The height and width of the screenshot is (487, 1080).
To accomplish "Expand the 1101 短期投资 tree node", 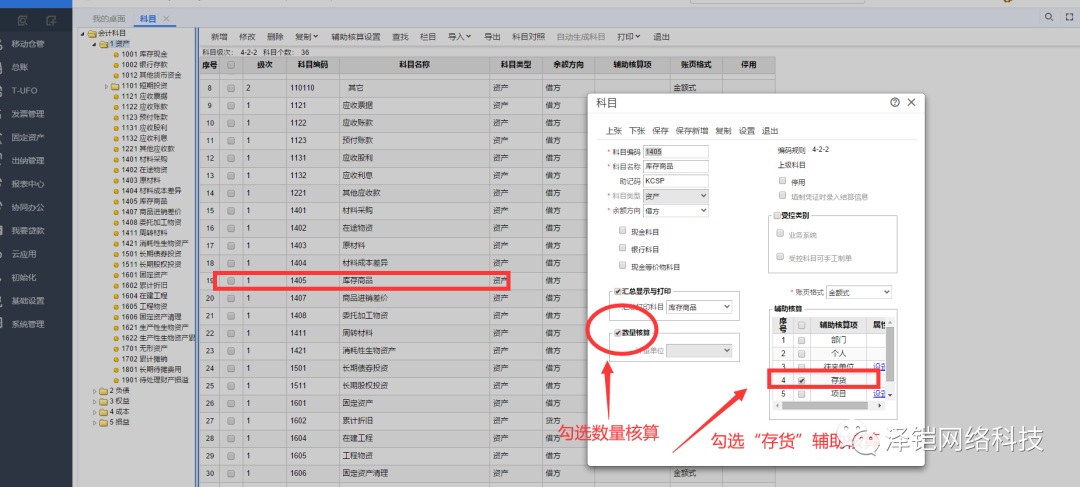I will coord(105,86).
